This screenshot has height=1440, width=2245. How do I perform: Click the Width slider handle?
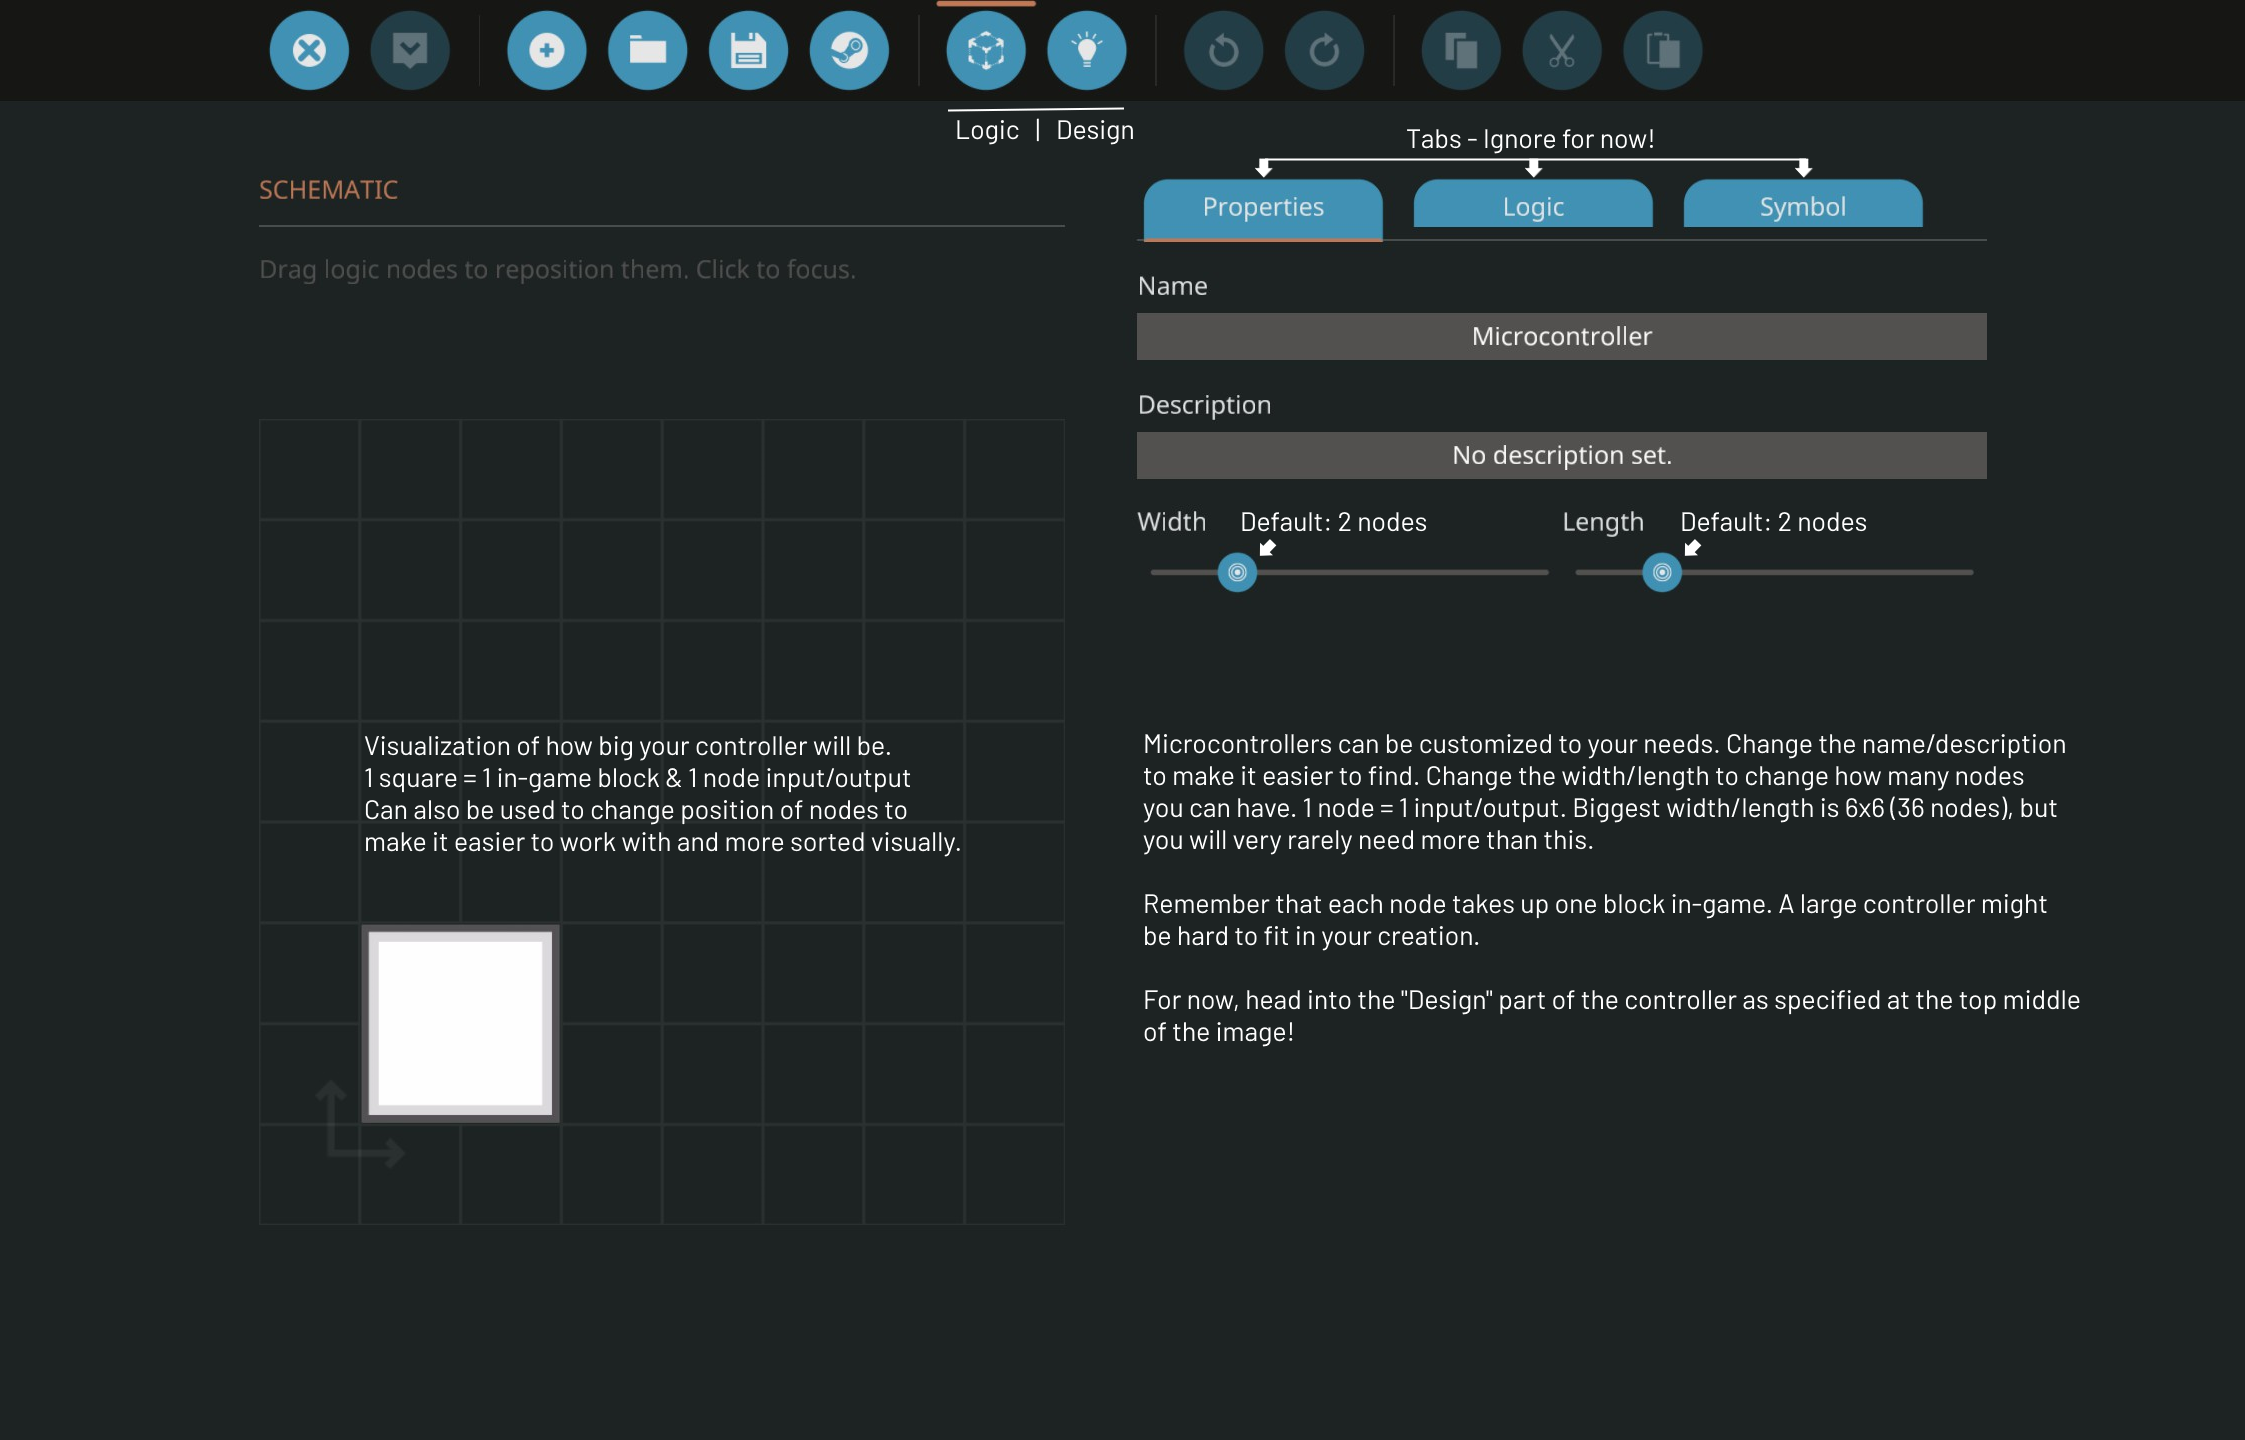pos(1237,572)
